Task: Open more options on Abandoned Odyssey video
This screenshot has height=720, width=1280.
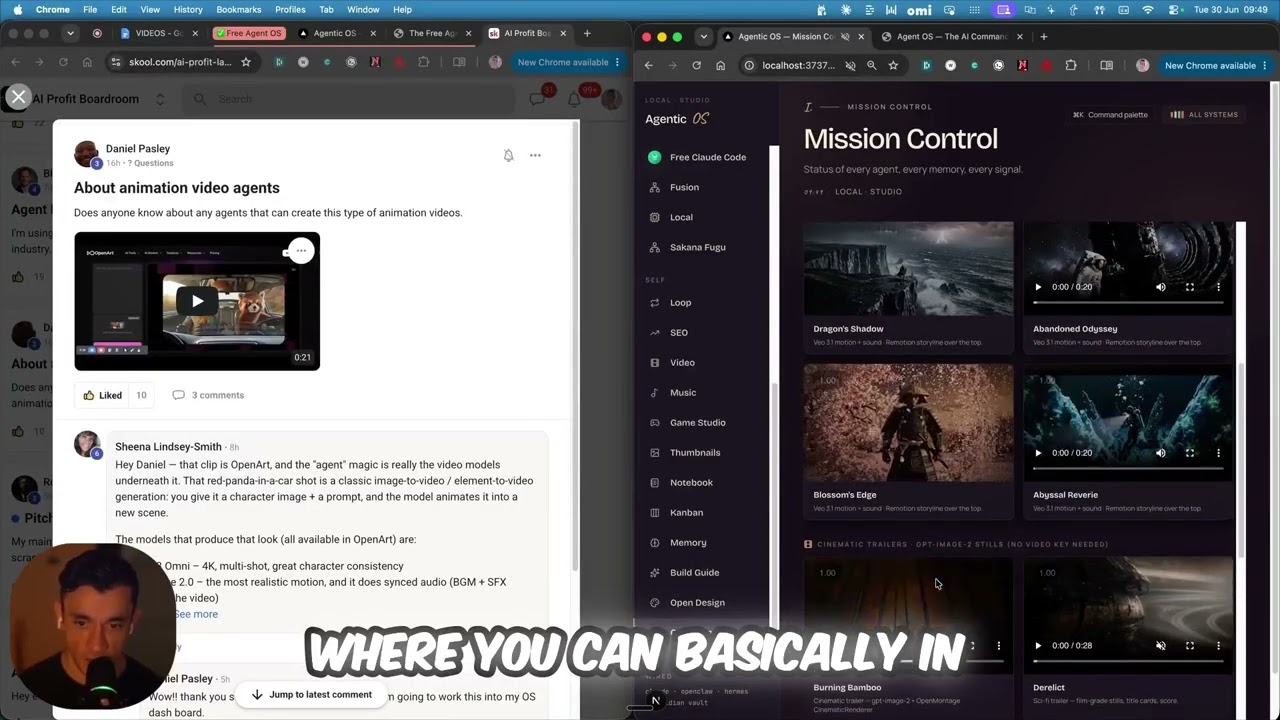Action: pos(1218,287)
